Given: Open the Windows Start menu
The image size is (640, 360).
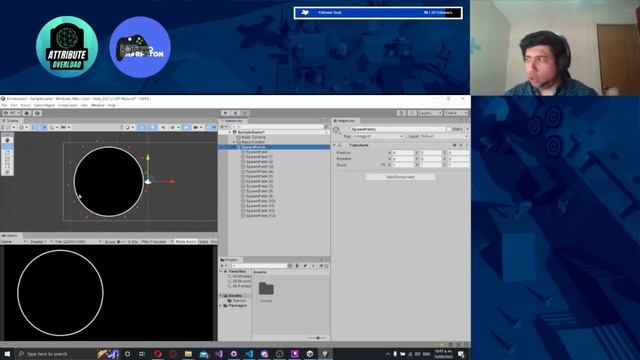Looking at the screenshot, I should pos(7,354).
